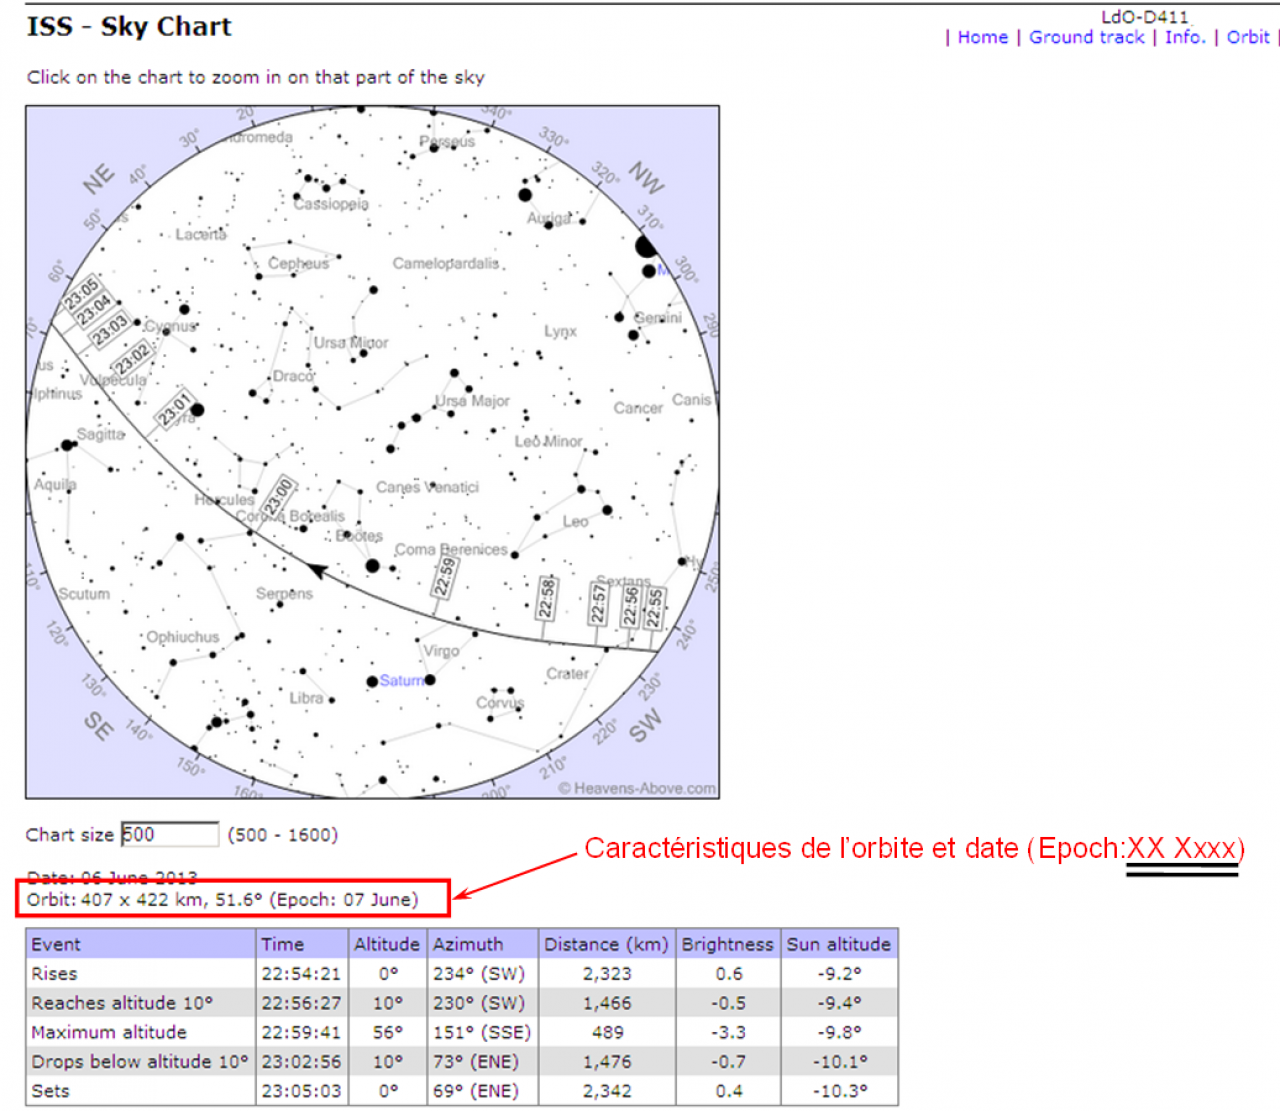The height and width of the screenshot is (1111, 1280).
Task: Click the NE compass label
Action: click(x=98, y=179)
